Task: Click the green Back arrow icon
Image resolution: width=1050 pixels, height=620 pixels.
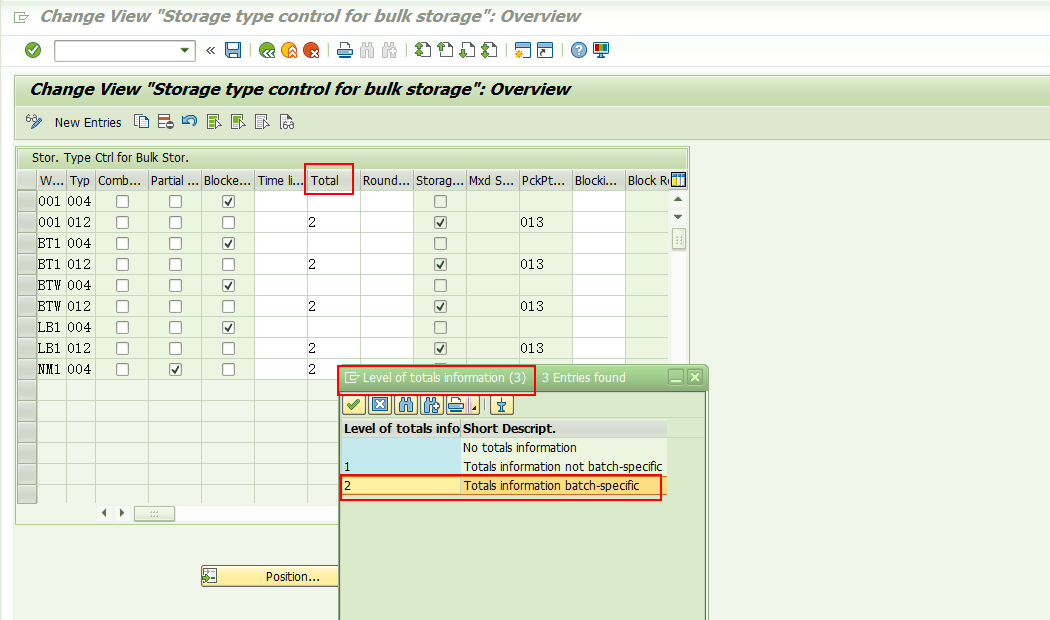Action: pyautogui.click(x=268, y=50)
